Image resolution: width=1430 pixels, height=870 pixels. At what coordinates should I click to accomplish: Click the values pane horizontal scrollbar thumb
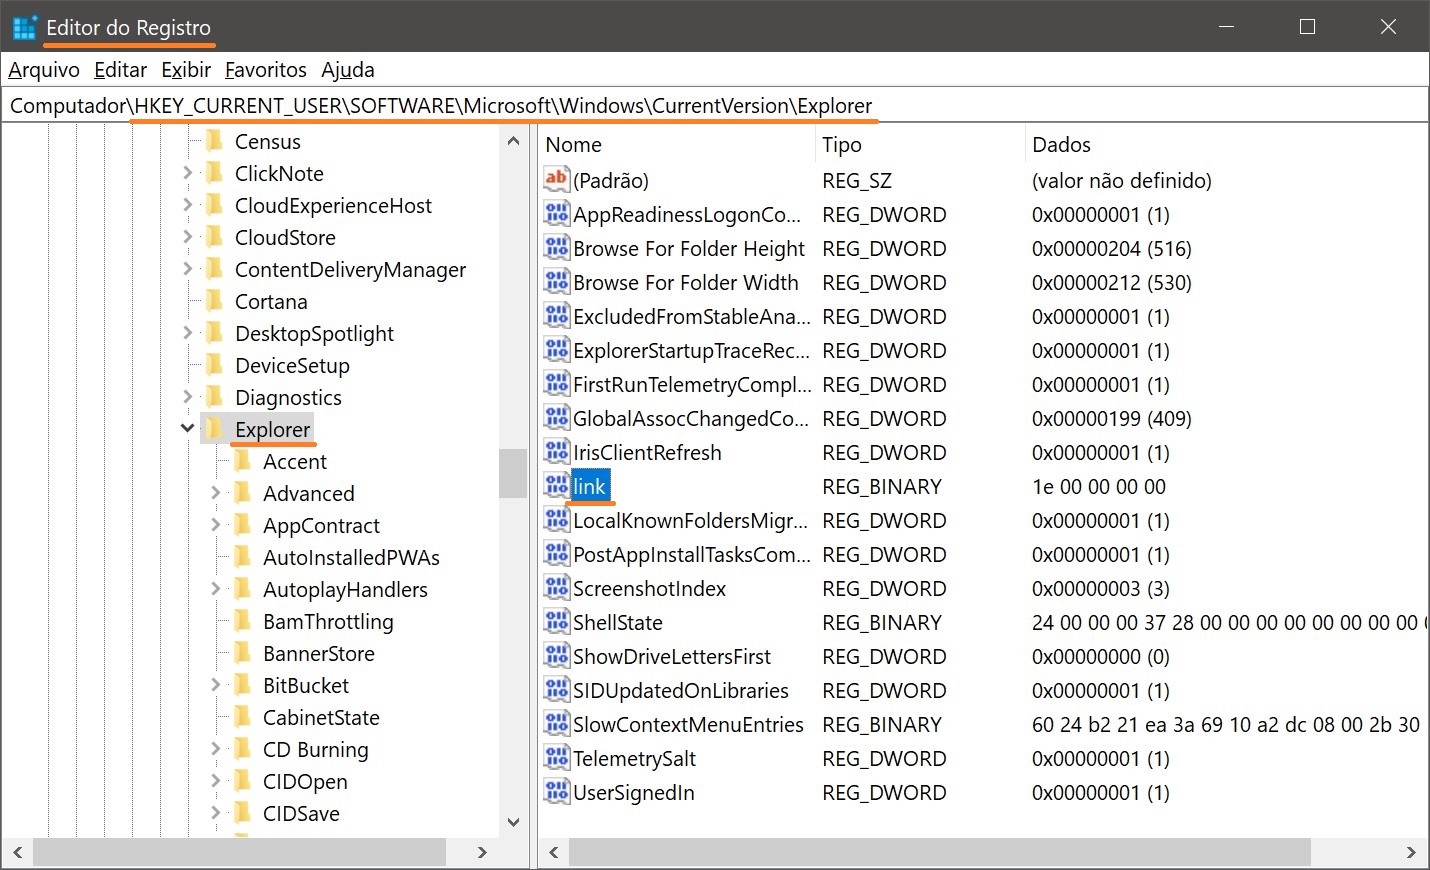940,853
